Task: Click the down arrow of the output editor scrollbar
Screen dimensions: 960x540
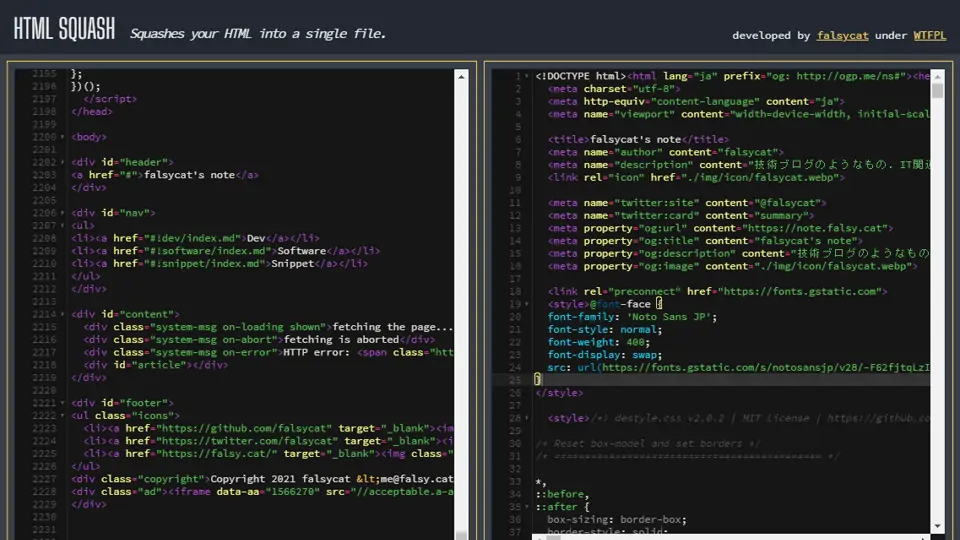Action: click(x=937, y=526)
